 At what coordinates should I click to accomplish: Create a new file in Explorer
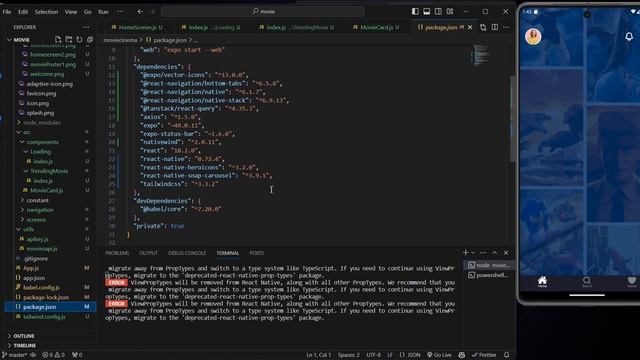(x=58, y=40)
